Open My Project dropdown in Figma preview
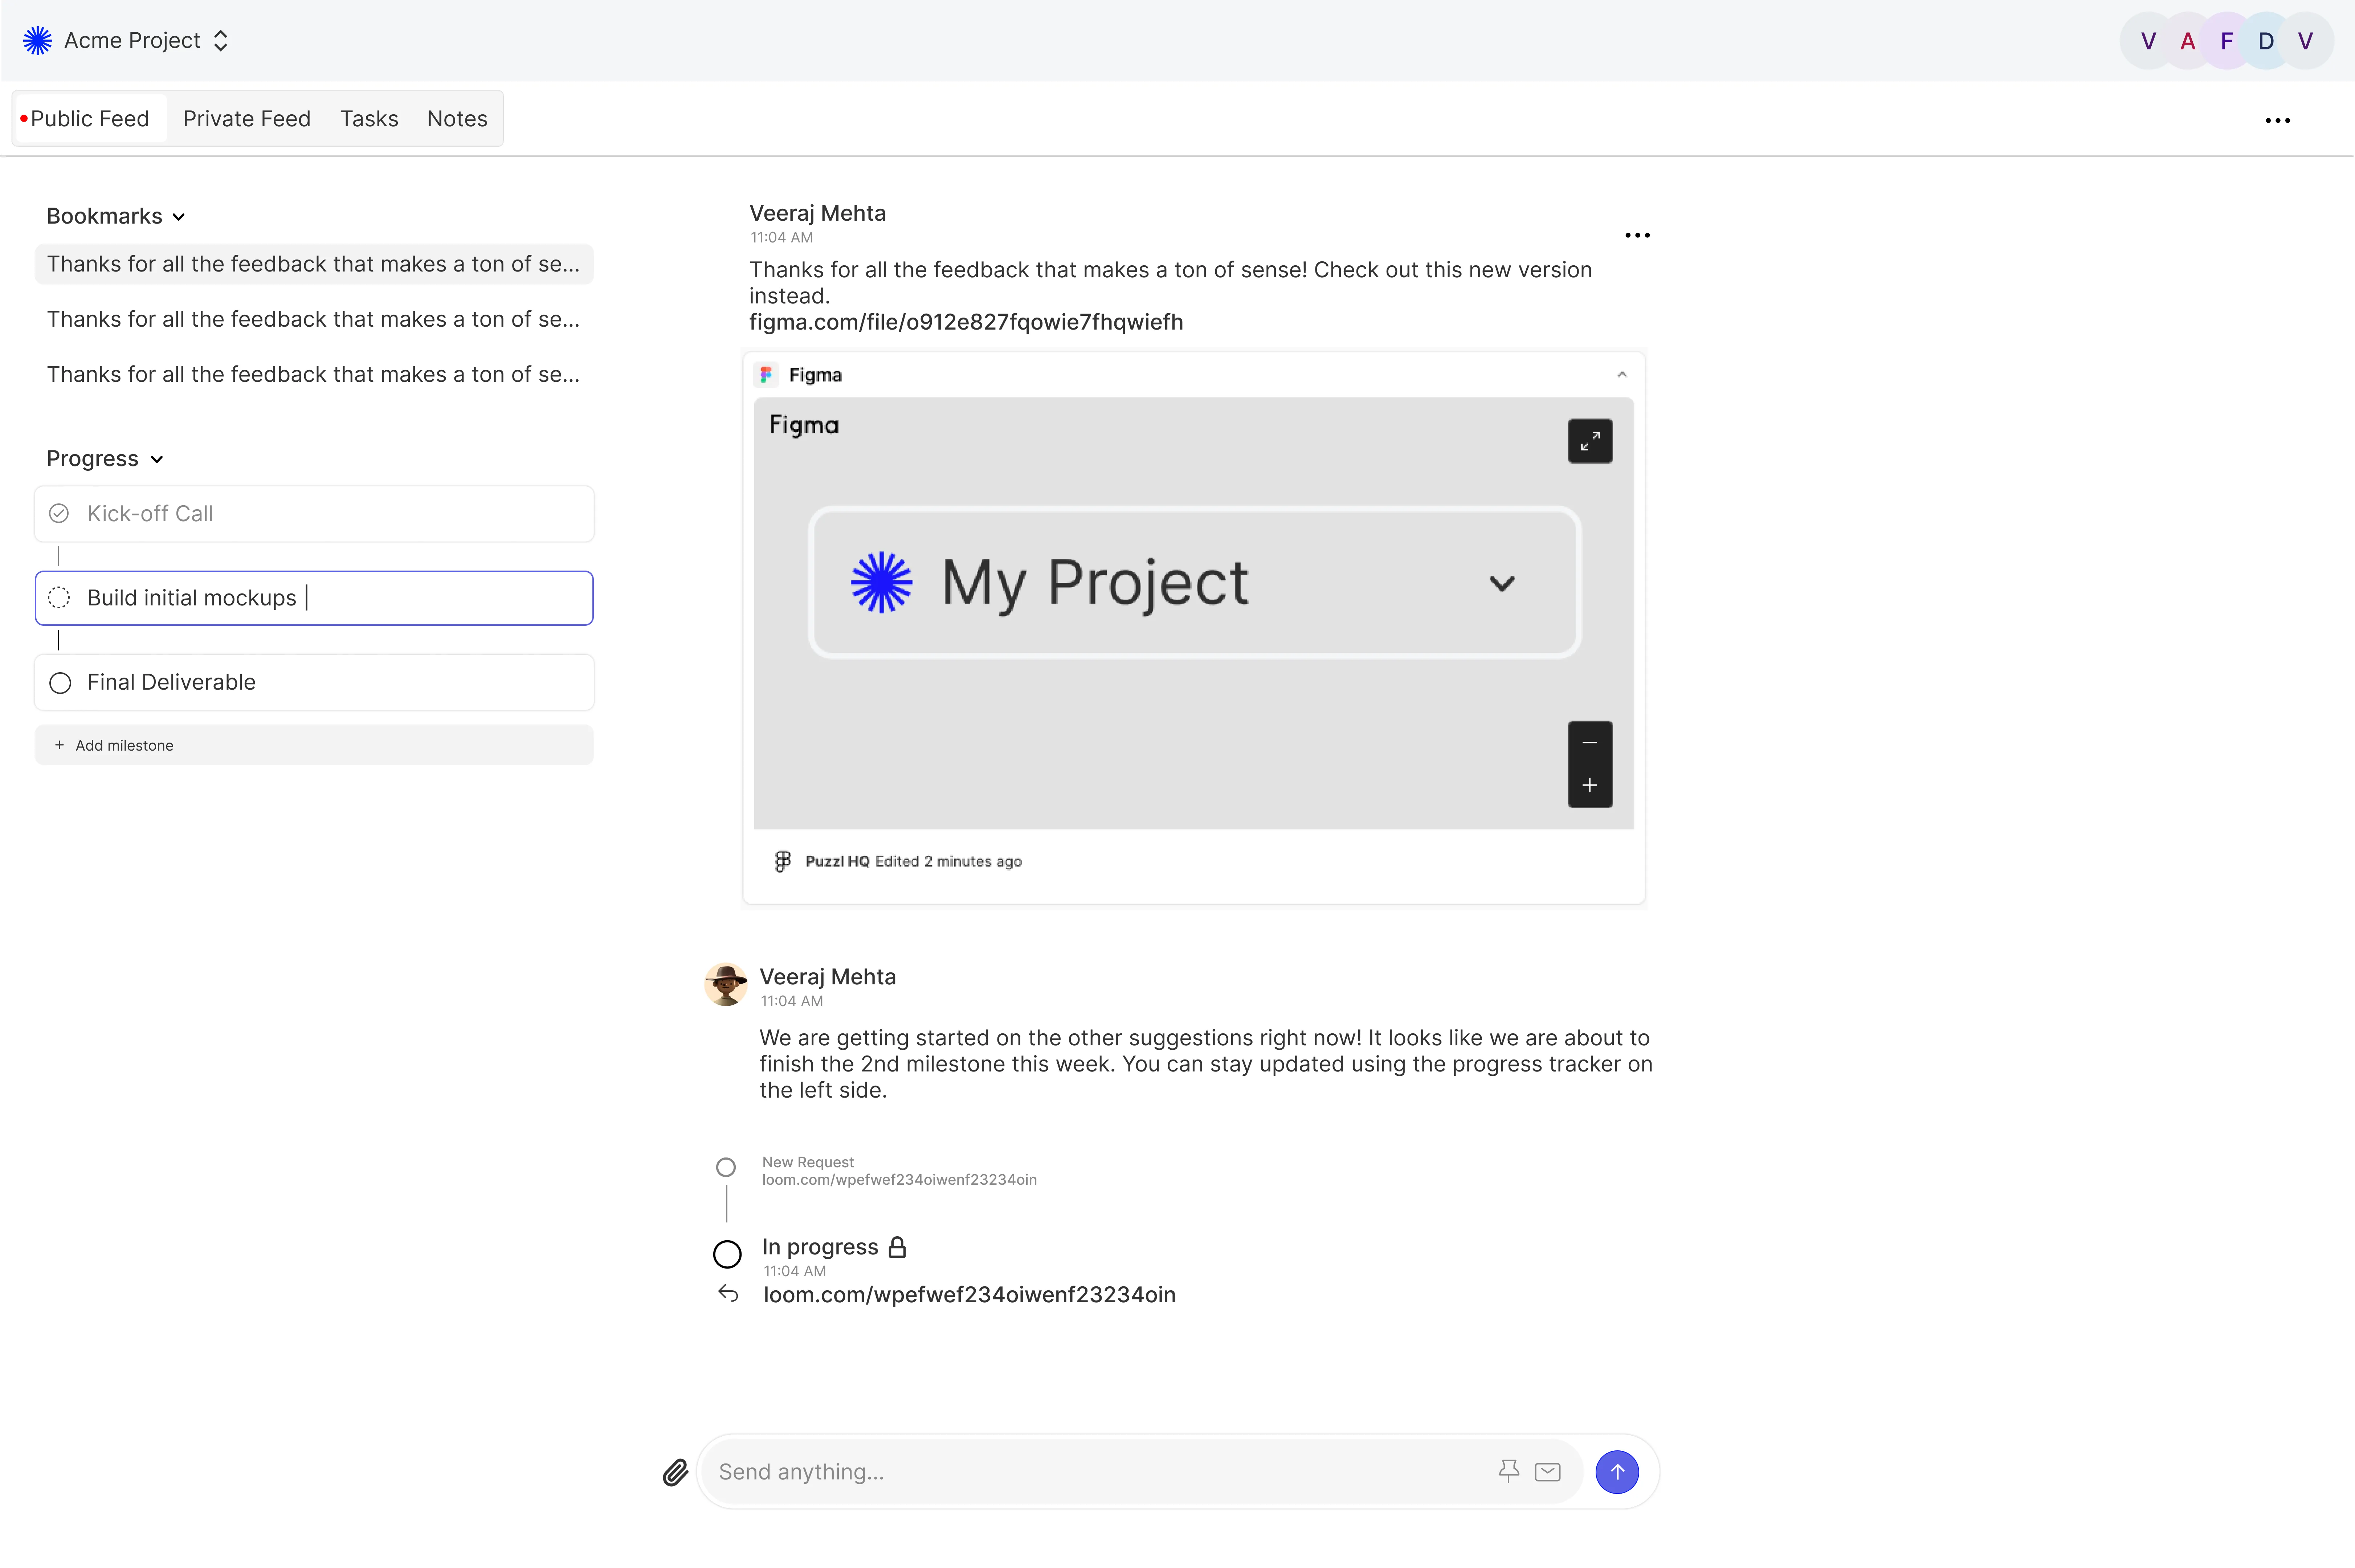This screenshot has height=1568, width=2355. [x=1502, y=584]
